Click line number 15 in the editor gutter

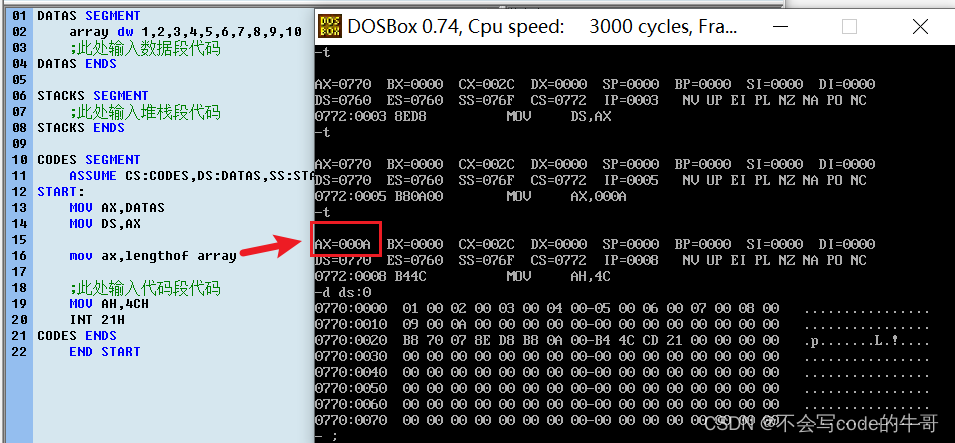[19, 239]
